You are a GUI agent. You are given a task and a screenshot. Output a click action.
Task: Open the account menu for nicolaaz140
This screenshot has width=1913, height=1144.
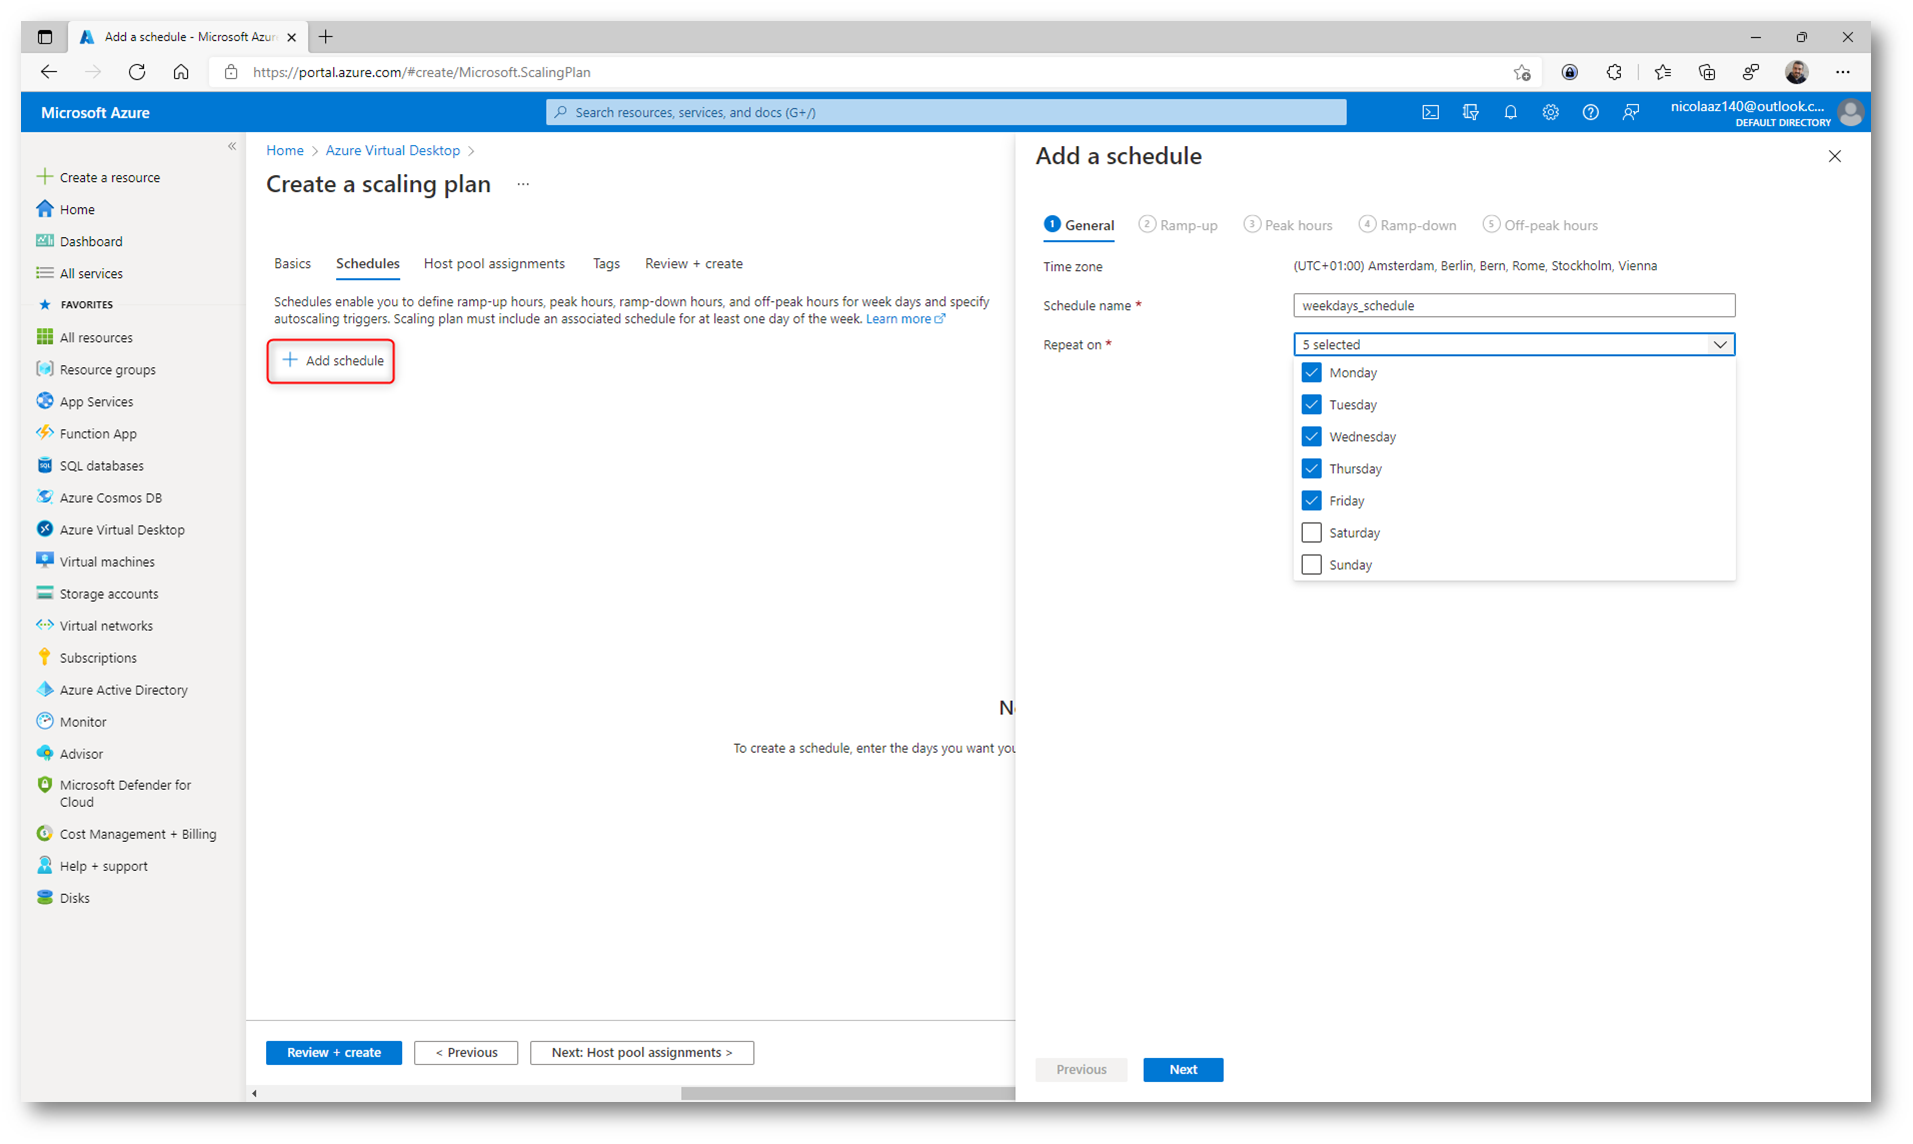click(1765, 113)
